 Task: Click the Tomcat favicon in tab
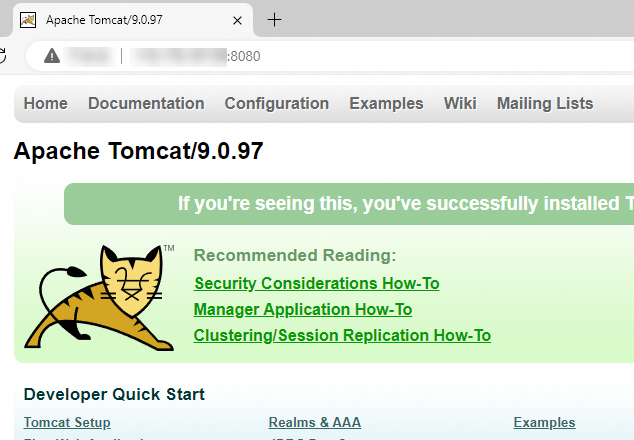coord(29,20)
